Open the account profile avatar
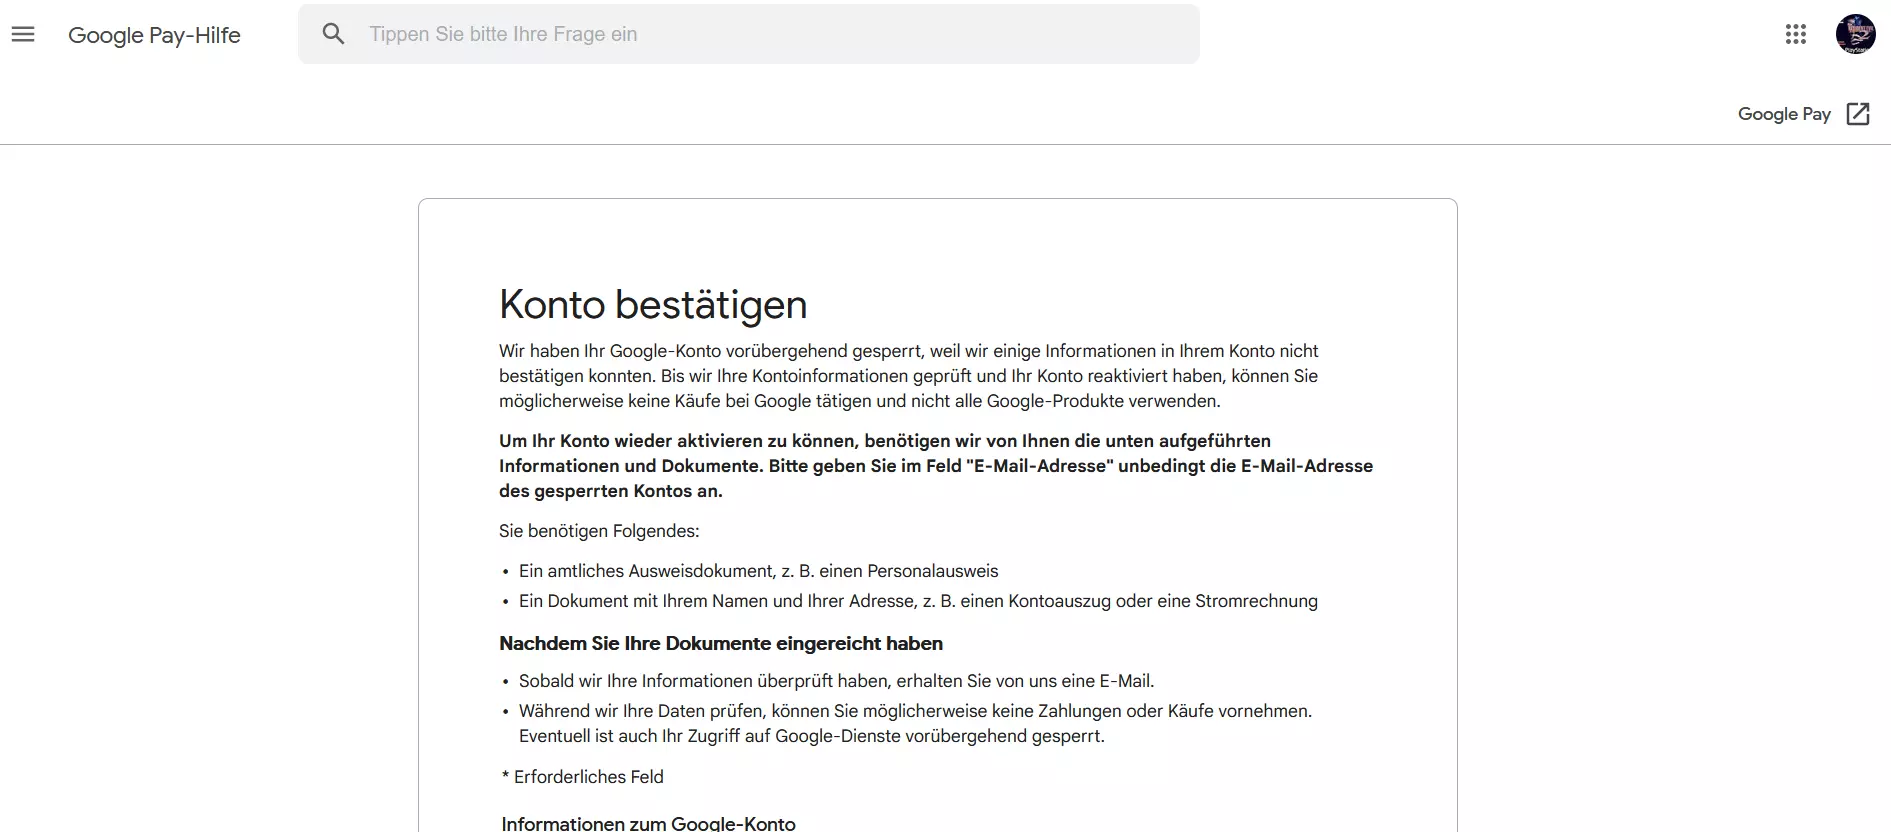The width and height of the screenshot is (1891, 832). 1856,34
